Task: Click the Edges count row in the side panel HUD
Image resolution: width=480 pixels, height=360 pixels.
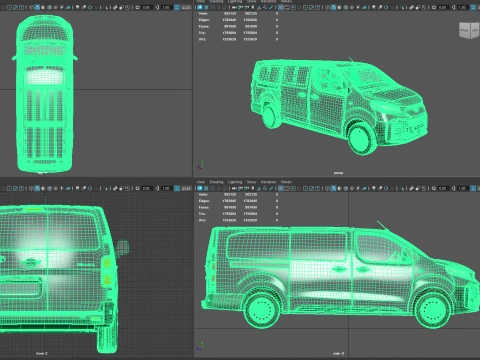Action: click(238, 201)
